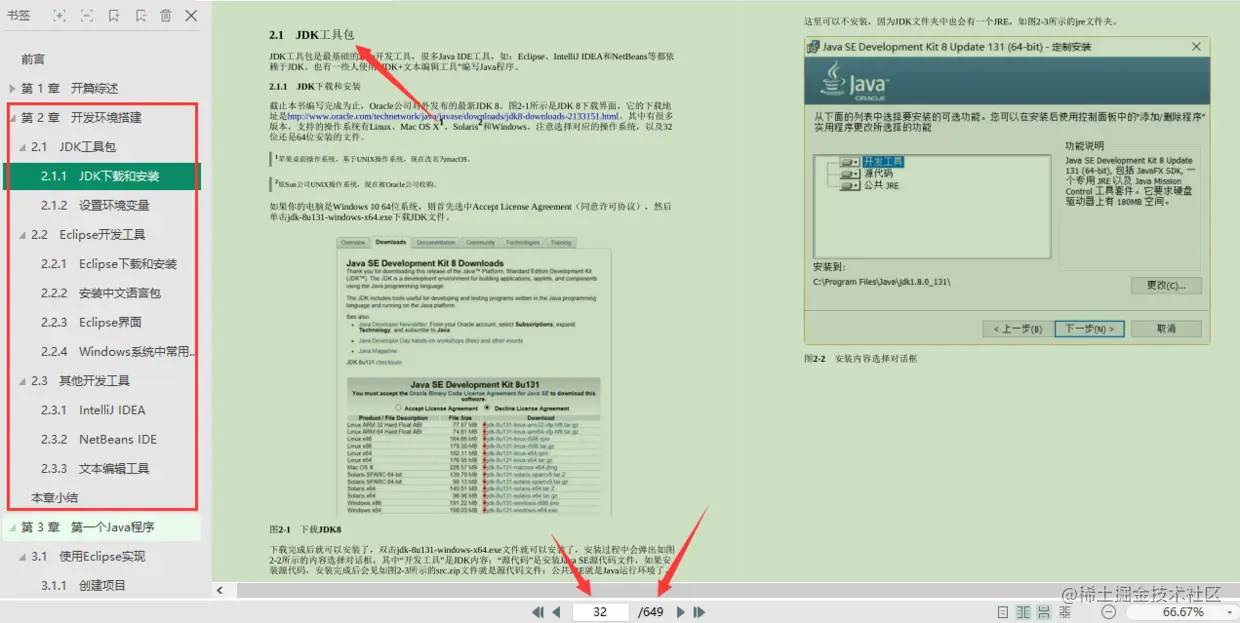Collapse the 2.3 其他开发工具 section triangle
The image size is (1240, 623).
[x=22, y=381]
